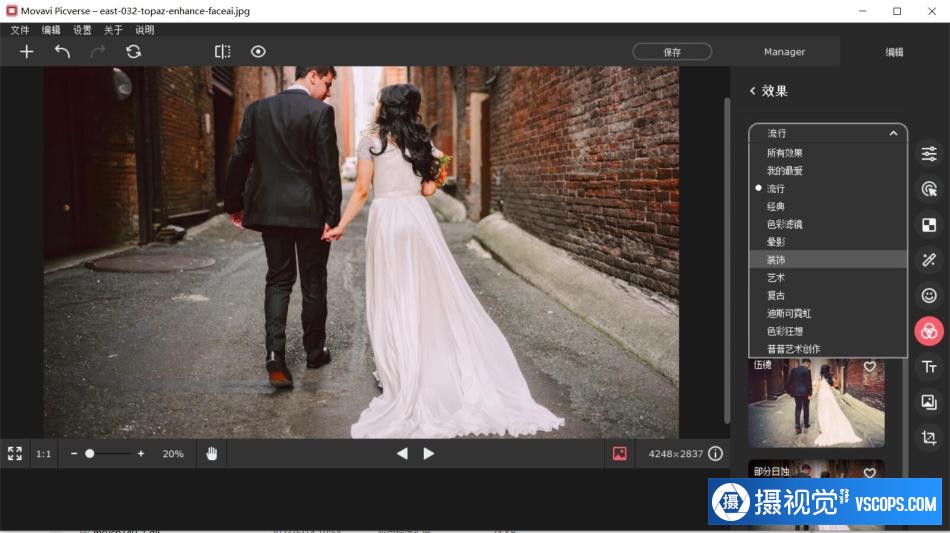This screenshot has width=950, height=533.
Task: Open the 编辑 menu in menu bar
Action: (51, 30)
